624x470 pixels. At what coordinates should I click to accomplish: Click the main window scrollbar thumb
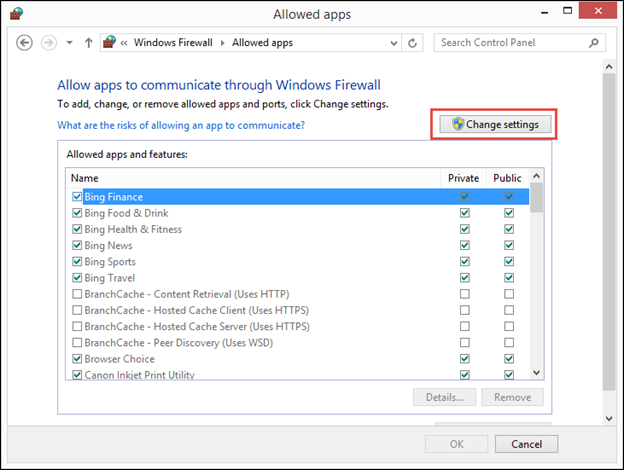click(x=609, y=232)
